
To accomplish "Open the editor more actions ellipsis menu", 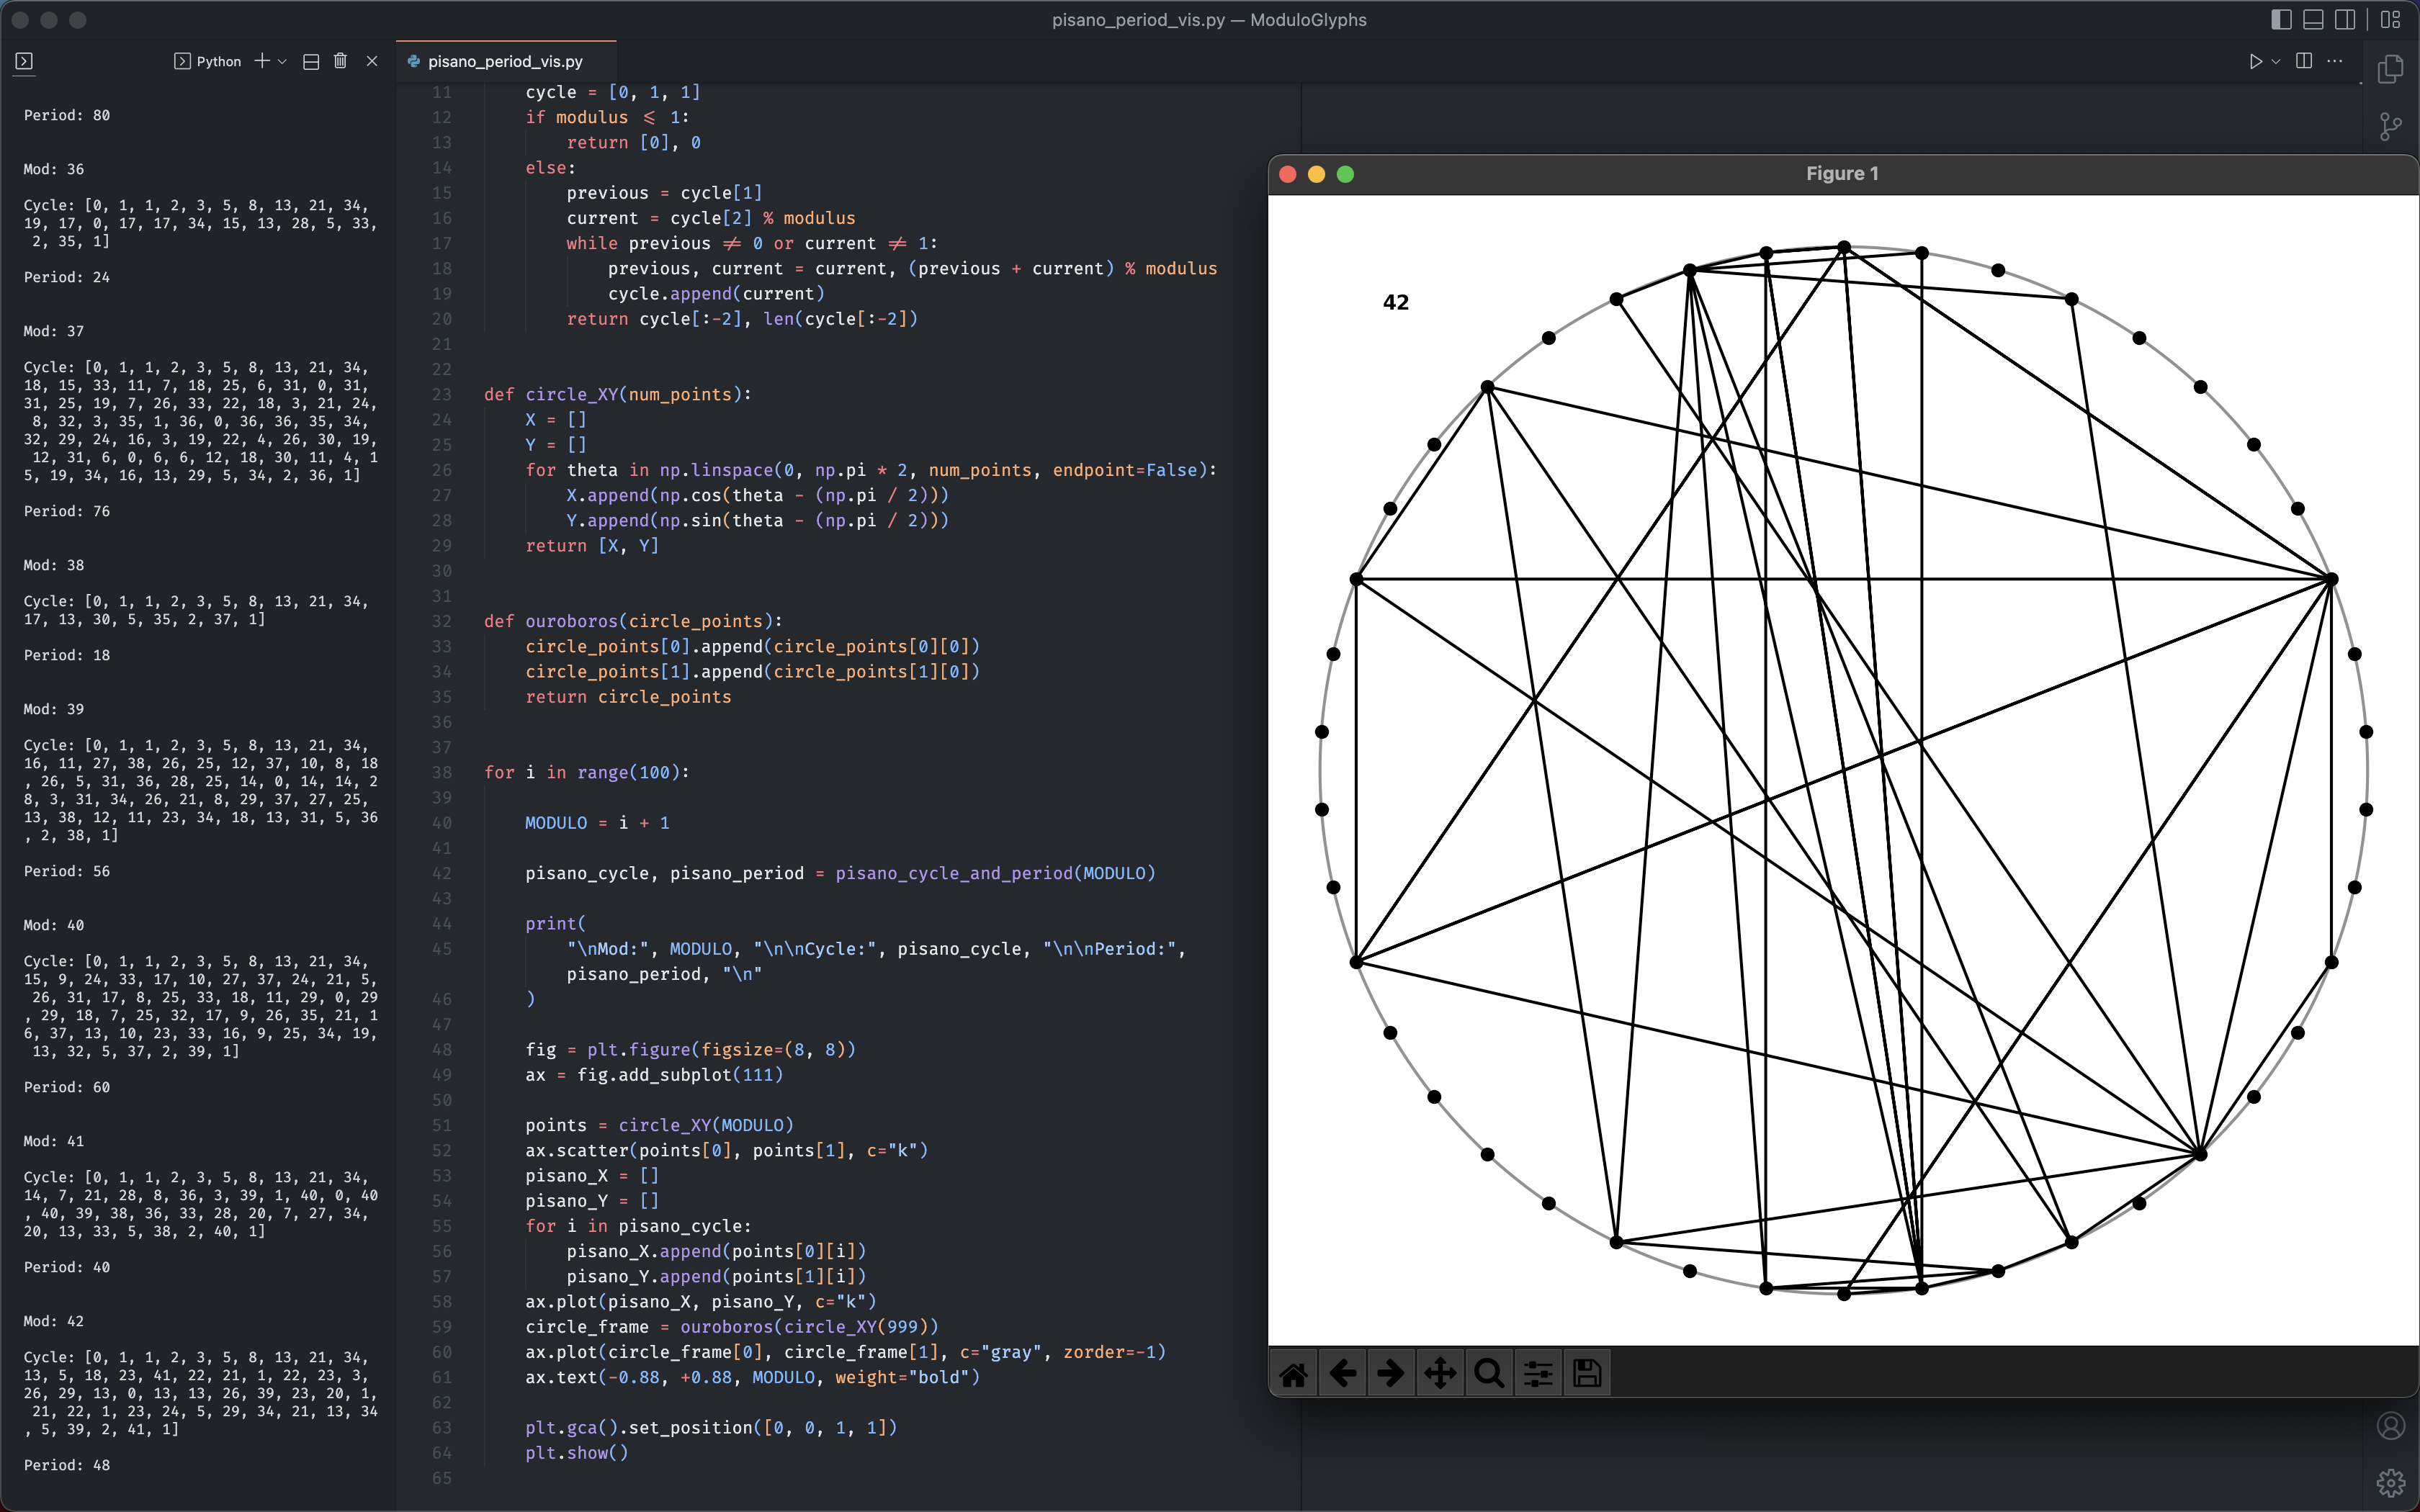I will tap(2336, 61).
